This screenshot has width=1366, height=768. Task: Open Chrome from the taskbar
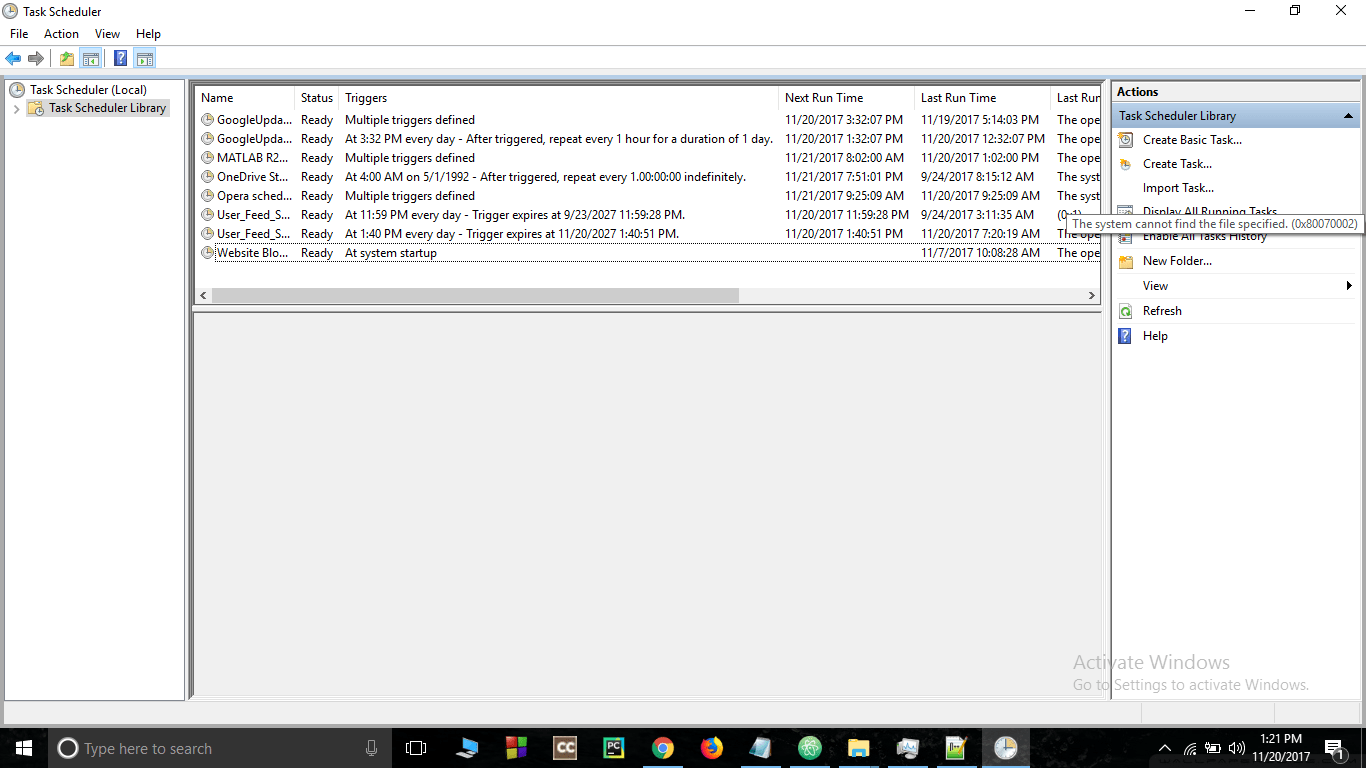click(662, 748)
